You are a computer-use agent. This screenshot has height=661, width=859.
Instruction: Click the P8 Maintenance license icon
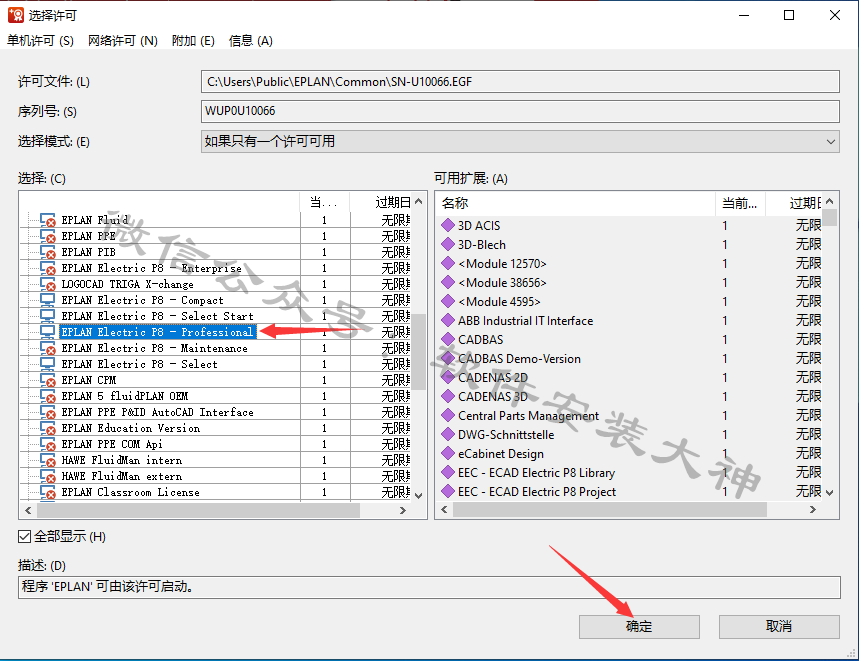point(48,348)
